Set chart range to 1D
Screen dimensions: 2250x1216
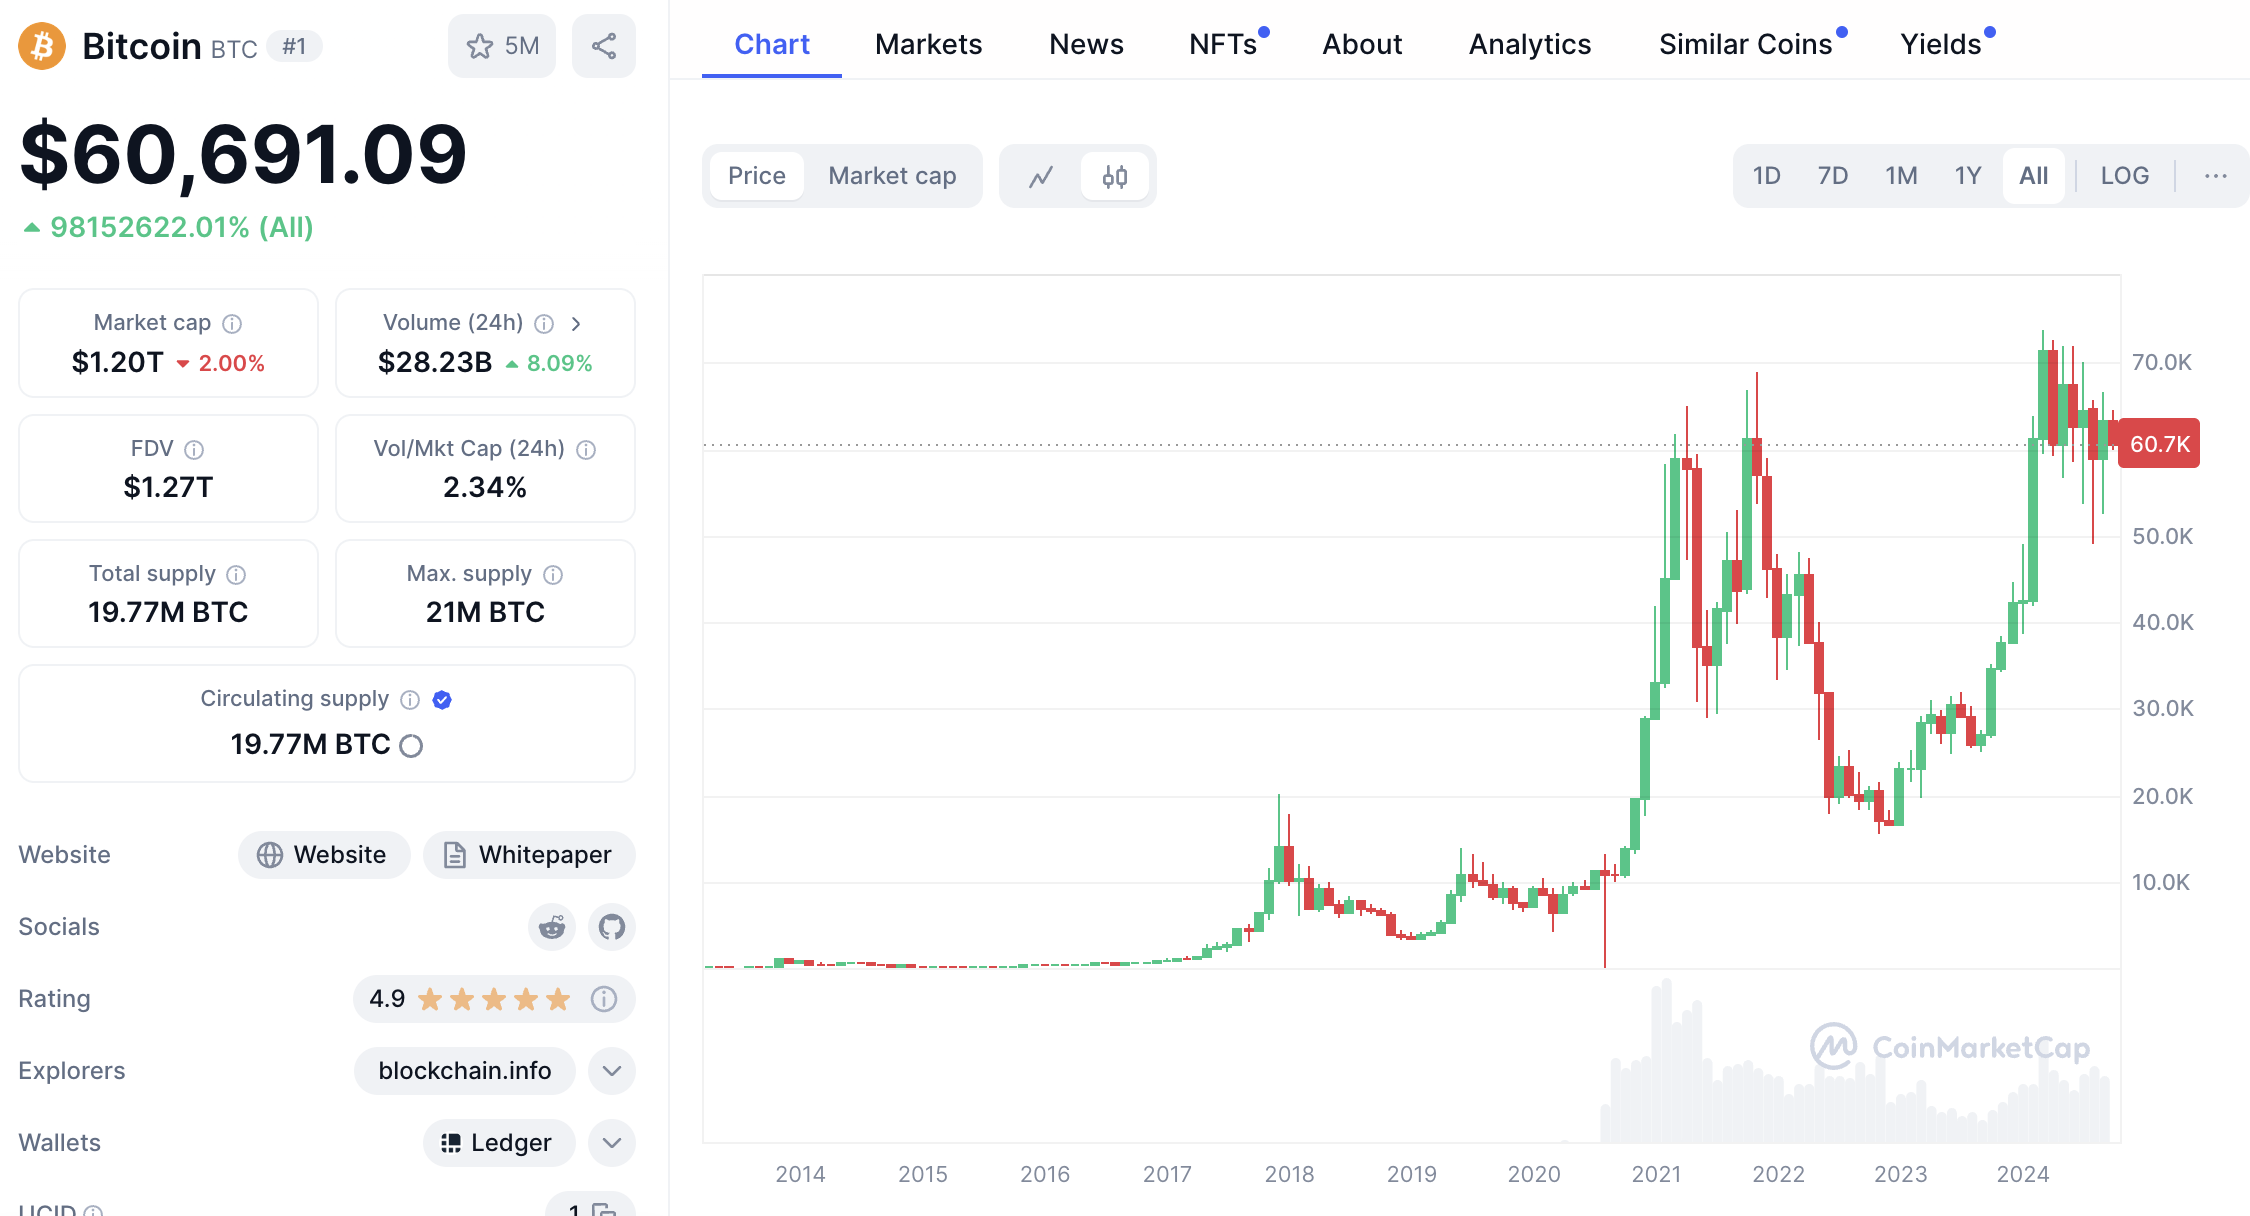(x=1767, y=176)
